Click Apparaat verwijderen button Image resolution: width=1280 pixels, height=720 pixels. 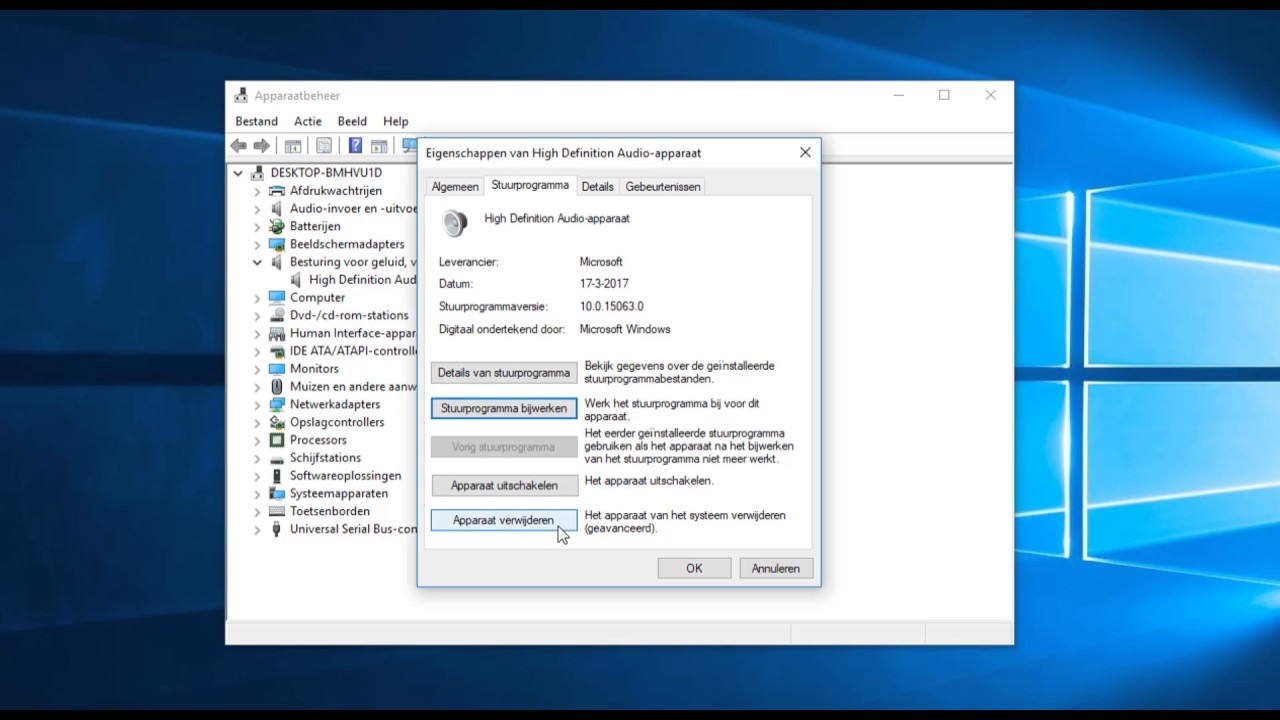[x=504, y=520]
